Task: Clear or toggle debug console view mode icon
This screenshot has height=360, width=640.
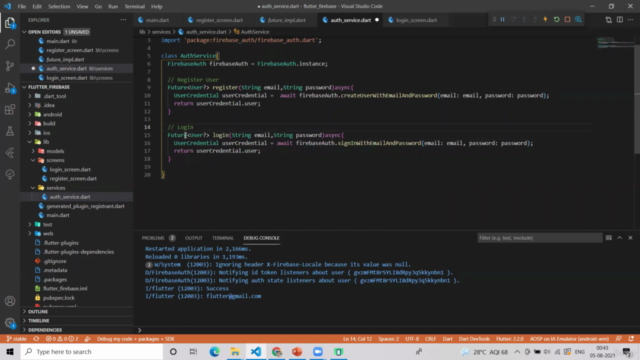Action: (x=609, y=238)
